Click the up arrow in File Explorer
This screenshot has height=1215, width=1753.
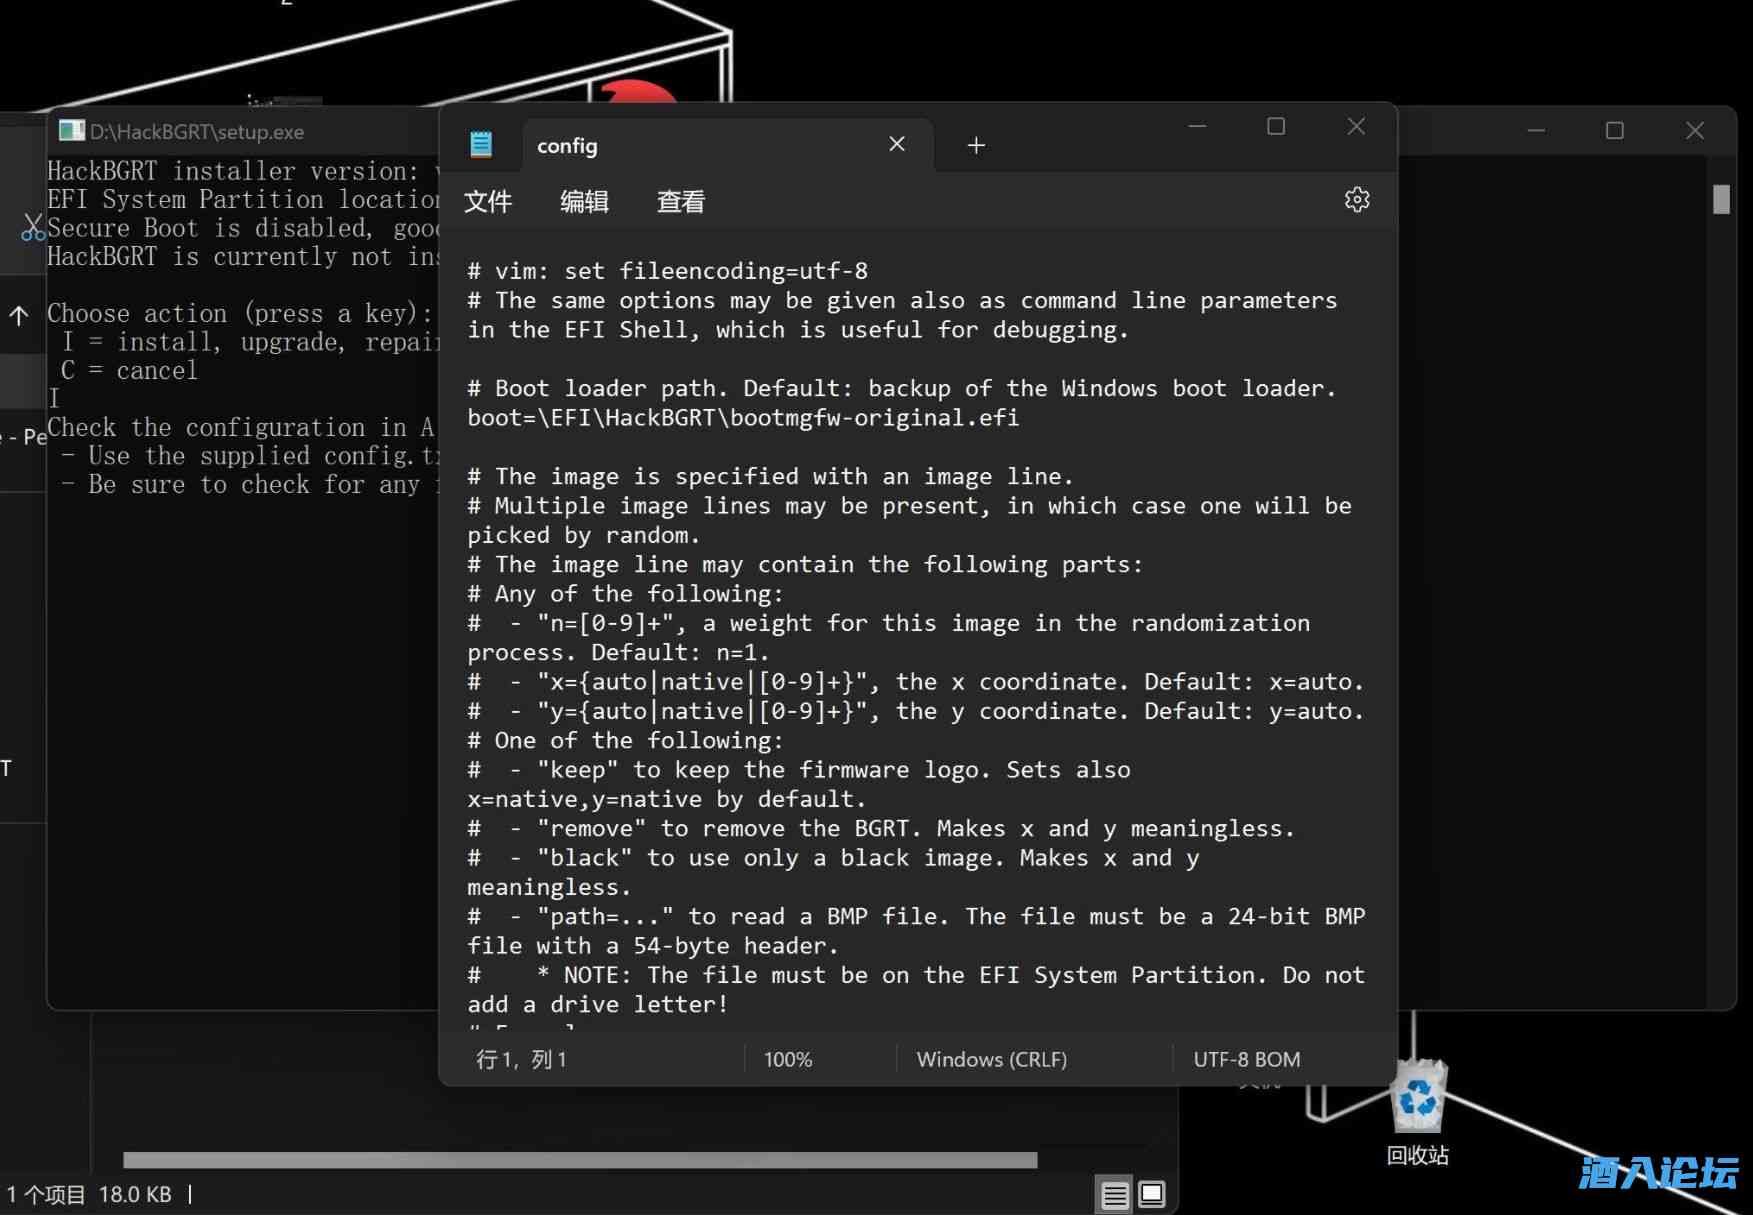[19, 316]
